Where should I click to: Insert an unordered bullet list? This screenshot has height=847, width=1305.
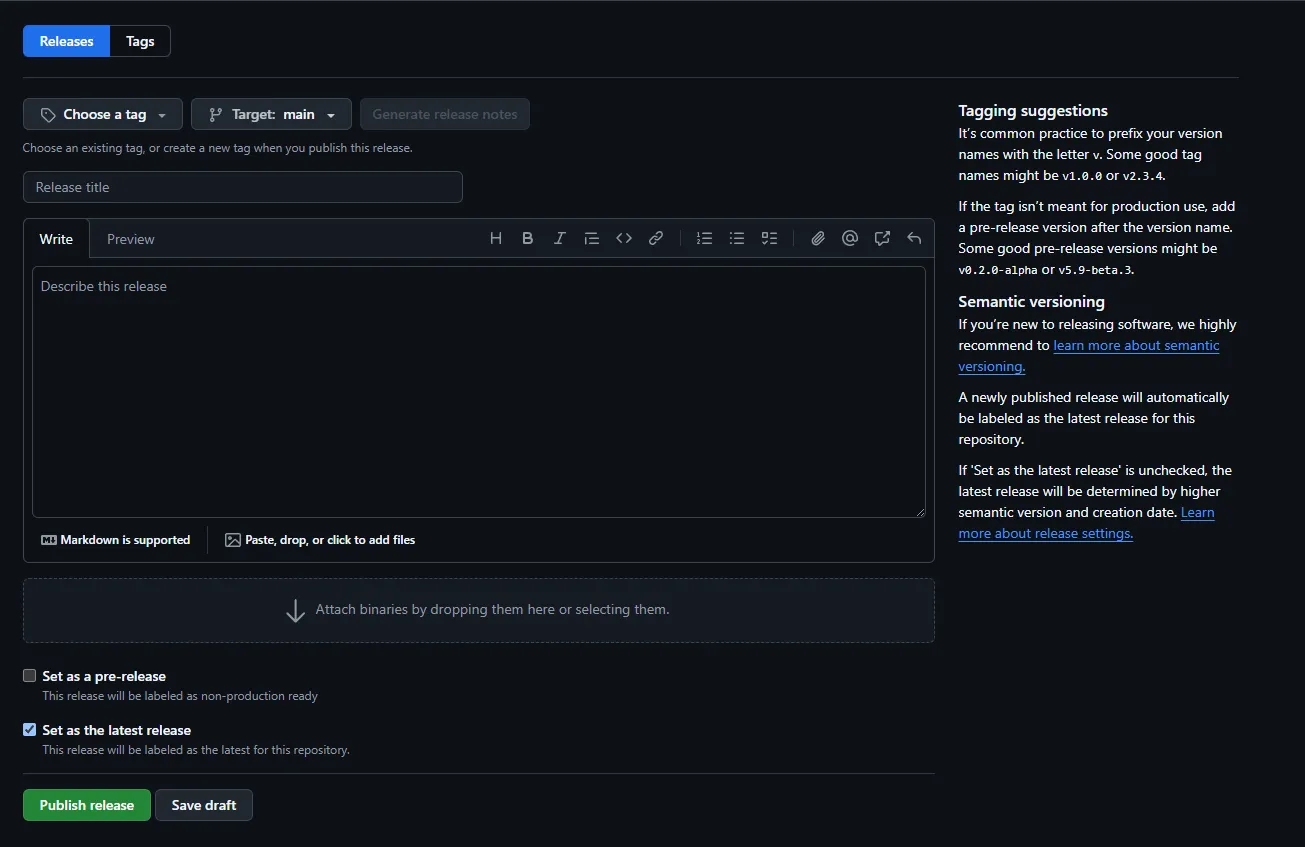point(737,238)
